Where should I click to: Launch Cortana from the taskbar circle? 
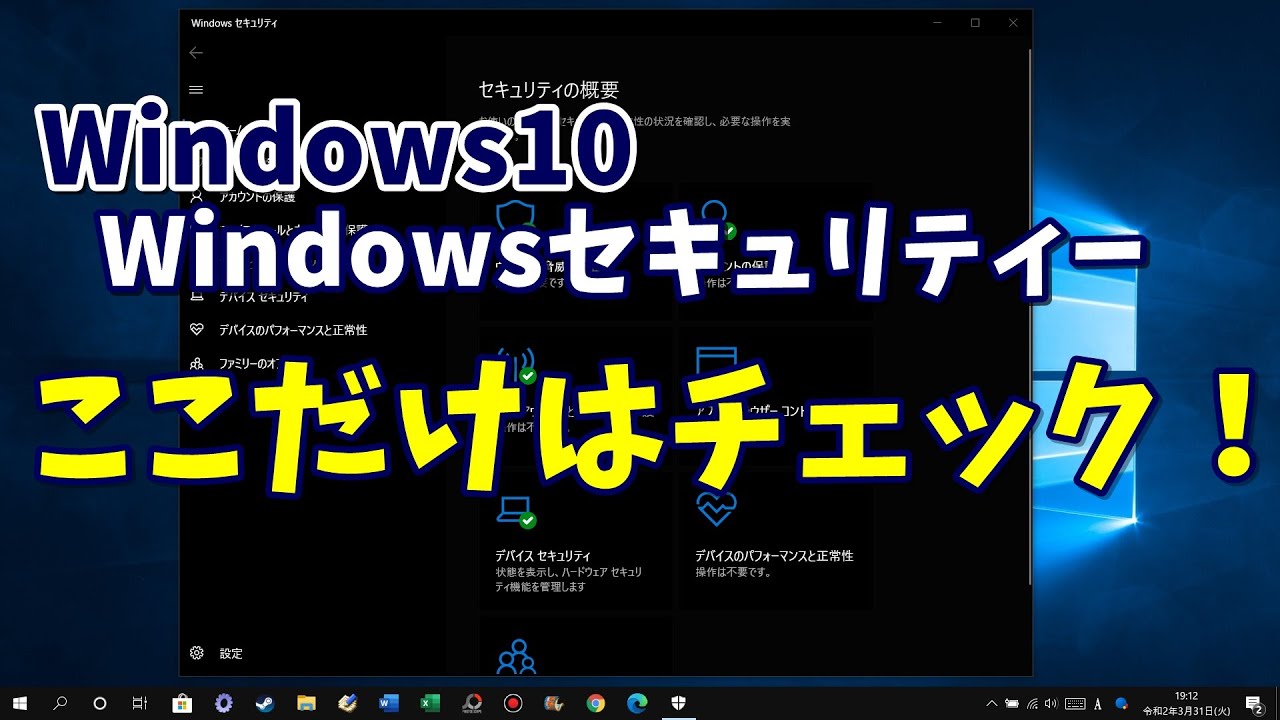point(100,703)
